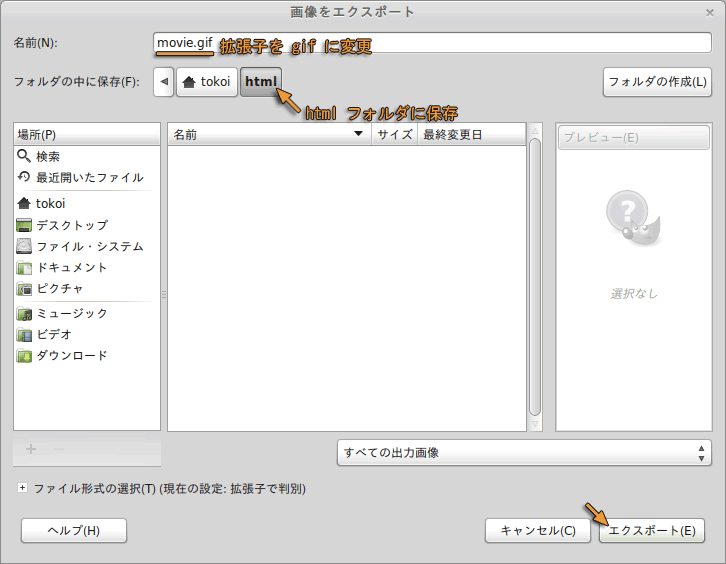
Task: Click the search magnifier icon in places
Action: click(24, 156)
